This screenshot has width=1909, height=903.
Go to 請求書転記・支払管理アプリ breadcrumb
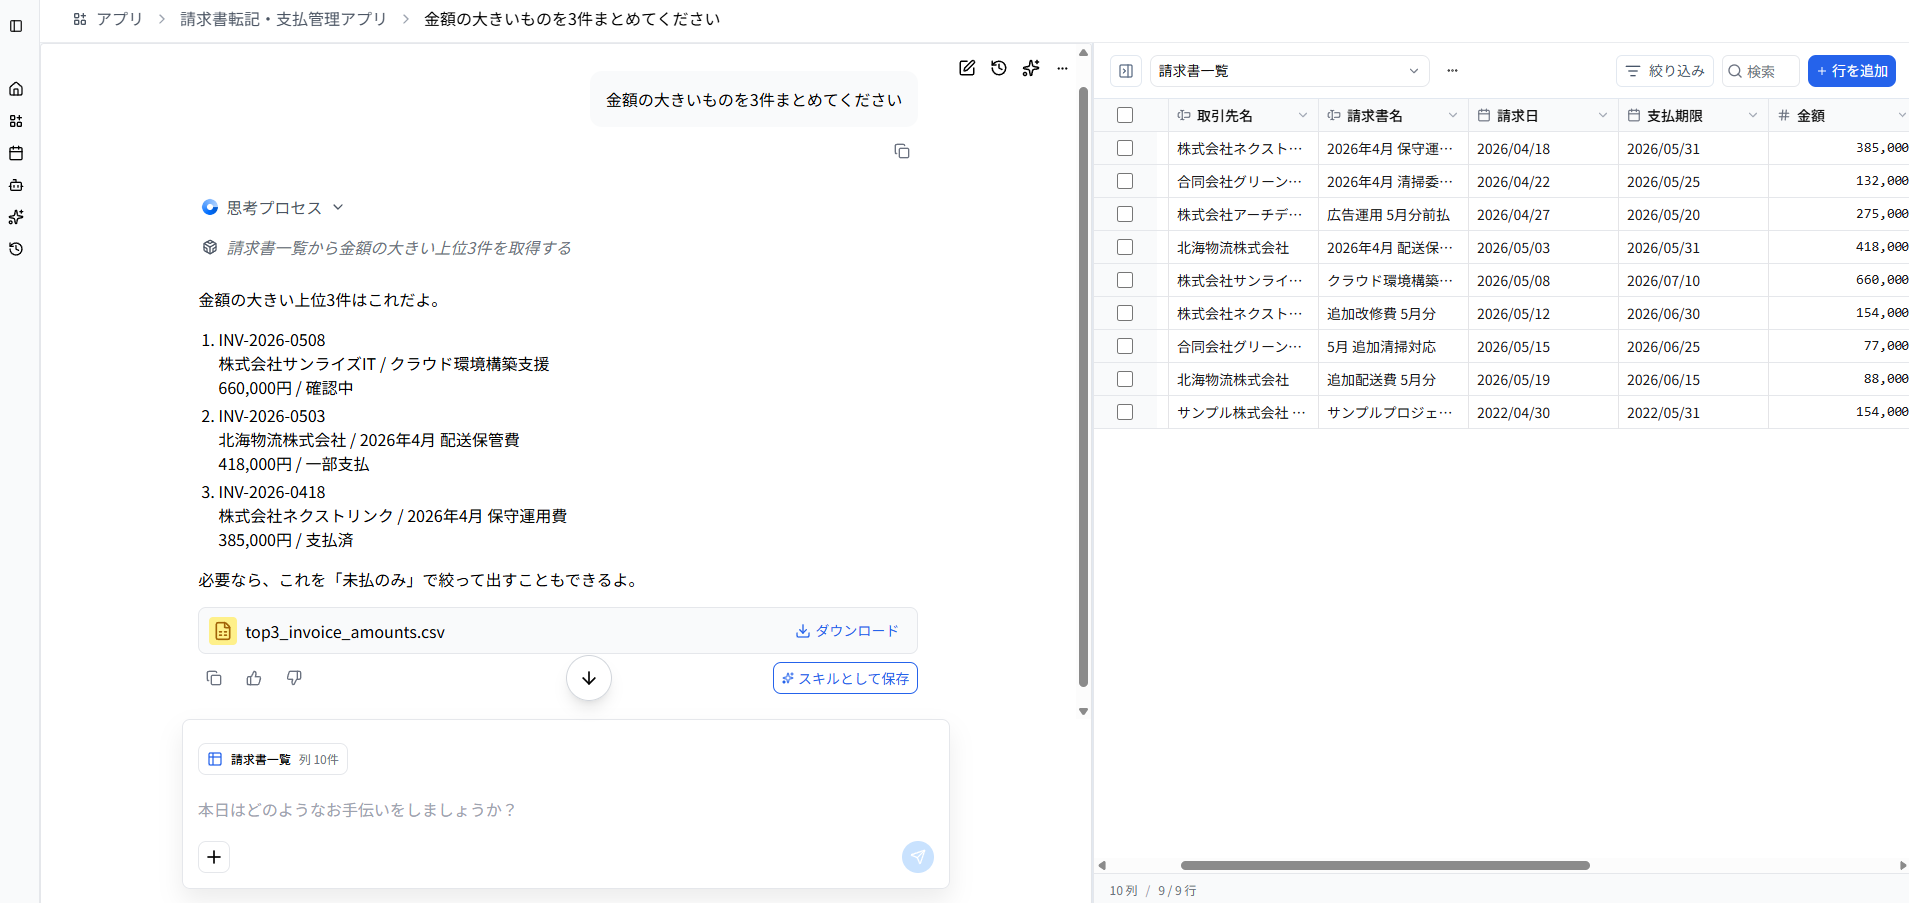[x=283, y=19]
